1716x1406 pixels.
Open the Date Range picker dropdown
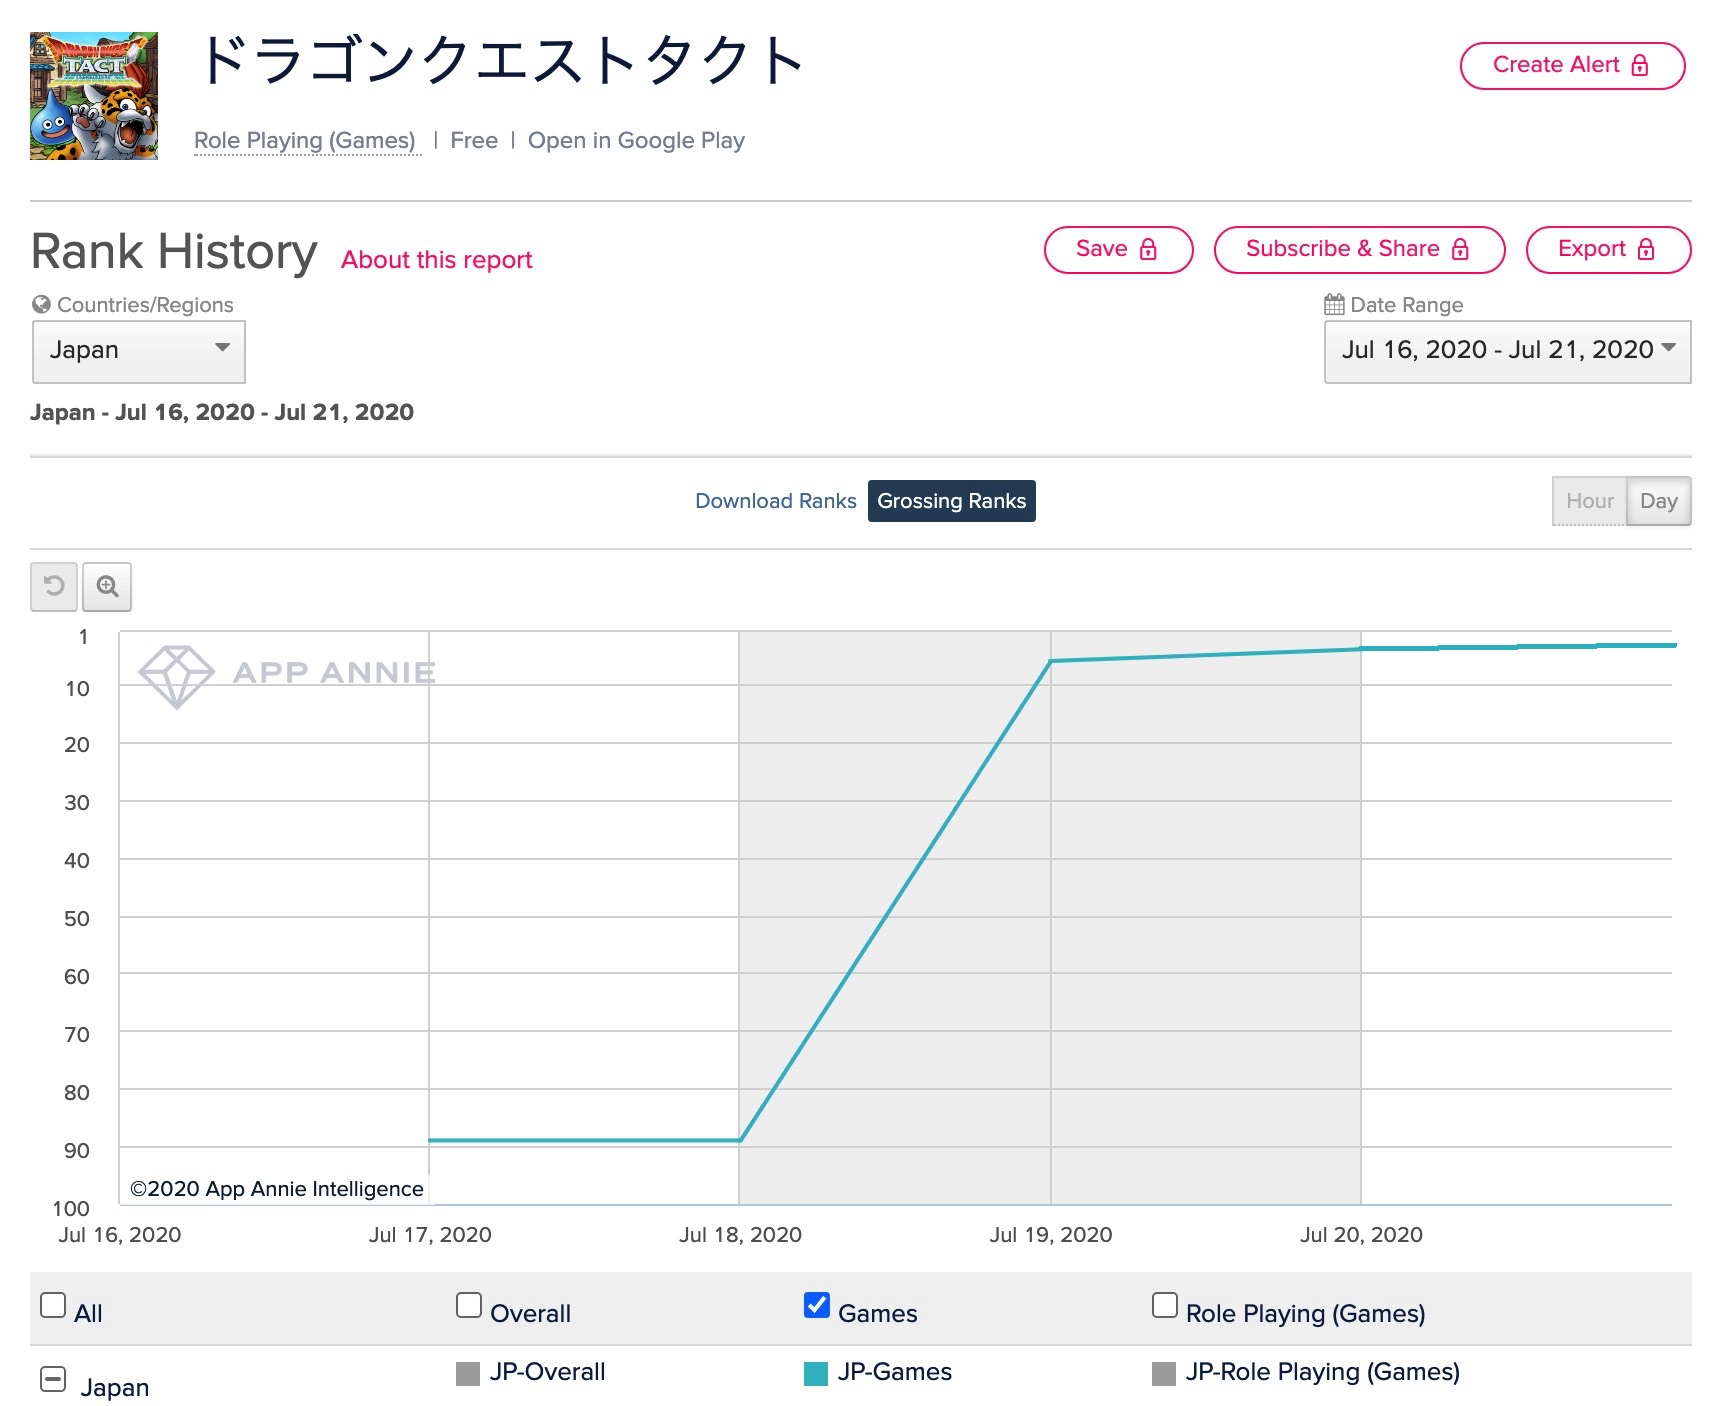pos(1507,351)
